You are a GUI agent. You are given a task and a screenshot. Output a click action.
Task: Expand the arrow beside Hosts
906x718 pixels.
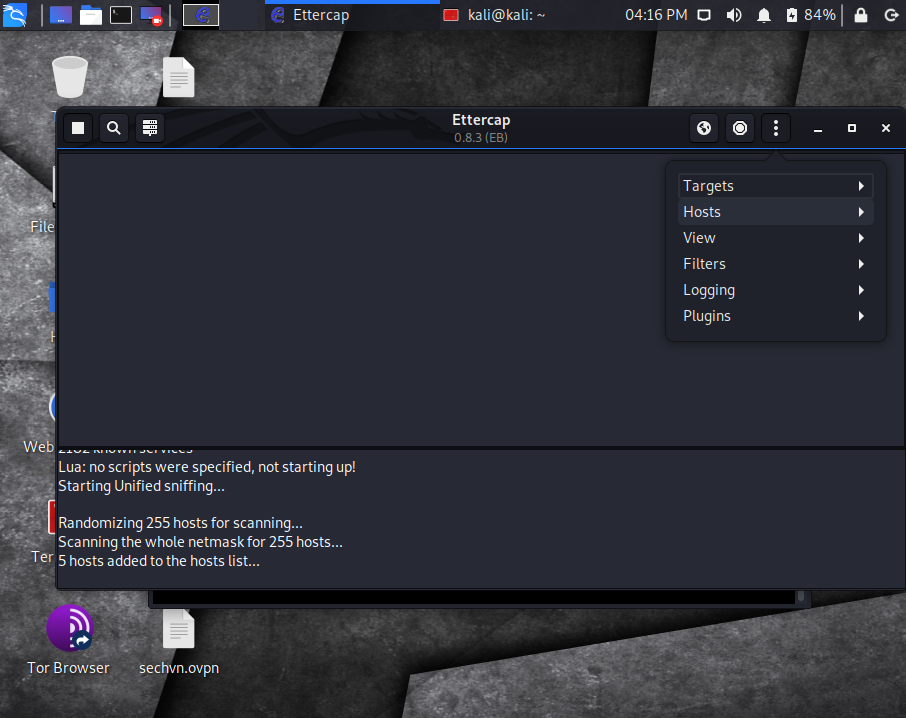861,212
